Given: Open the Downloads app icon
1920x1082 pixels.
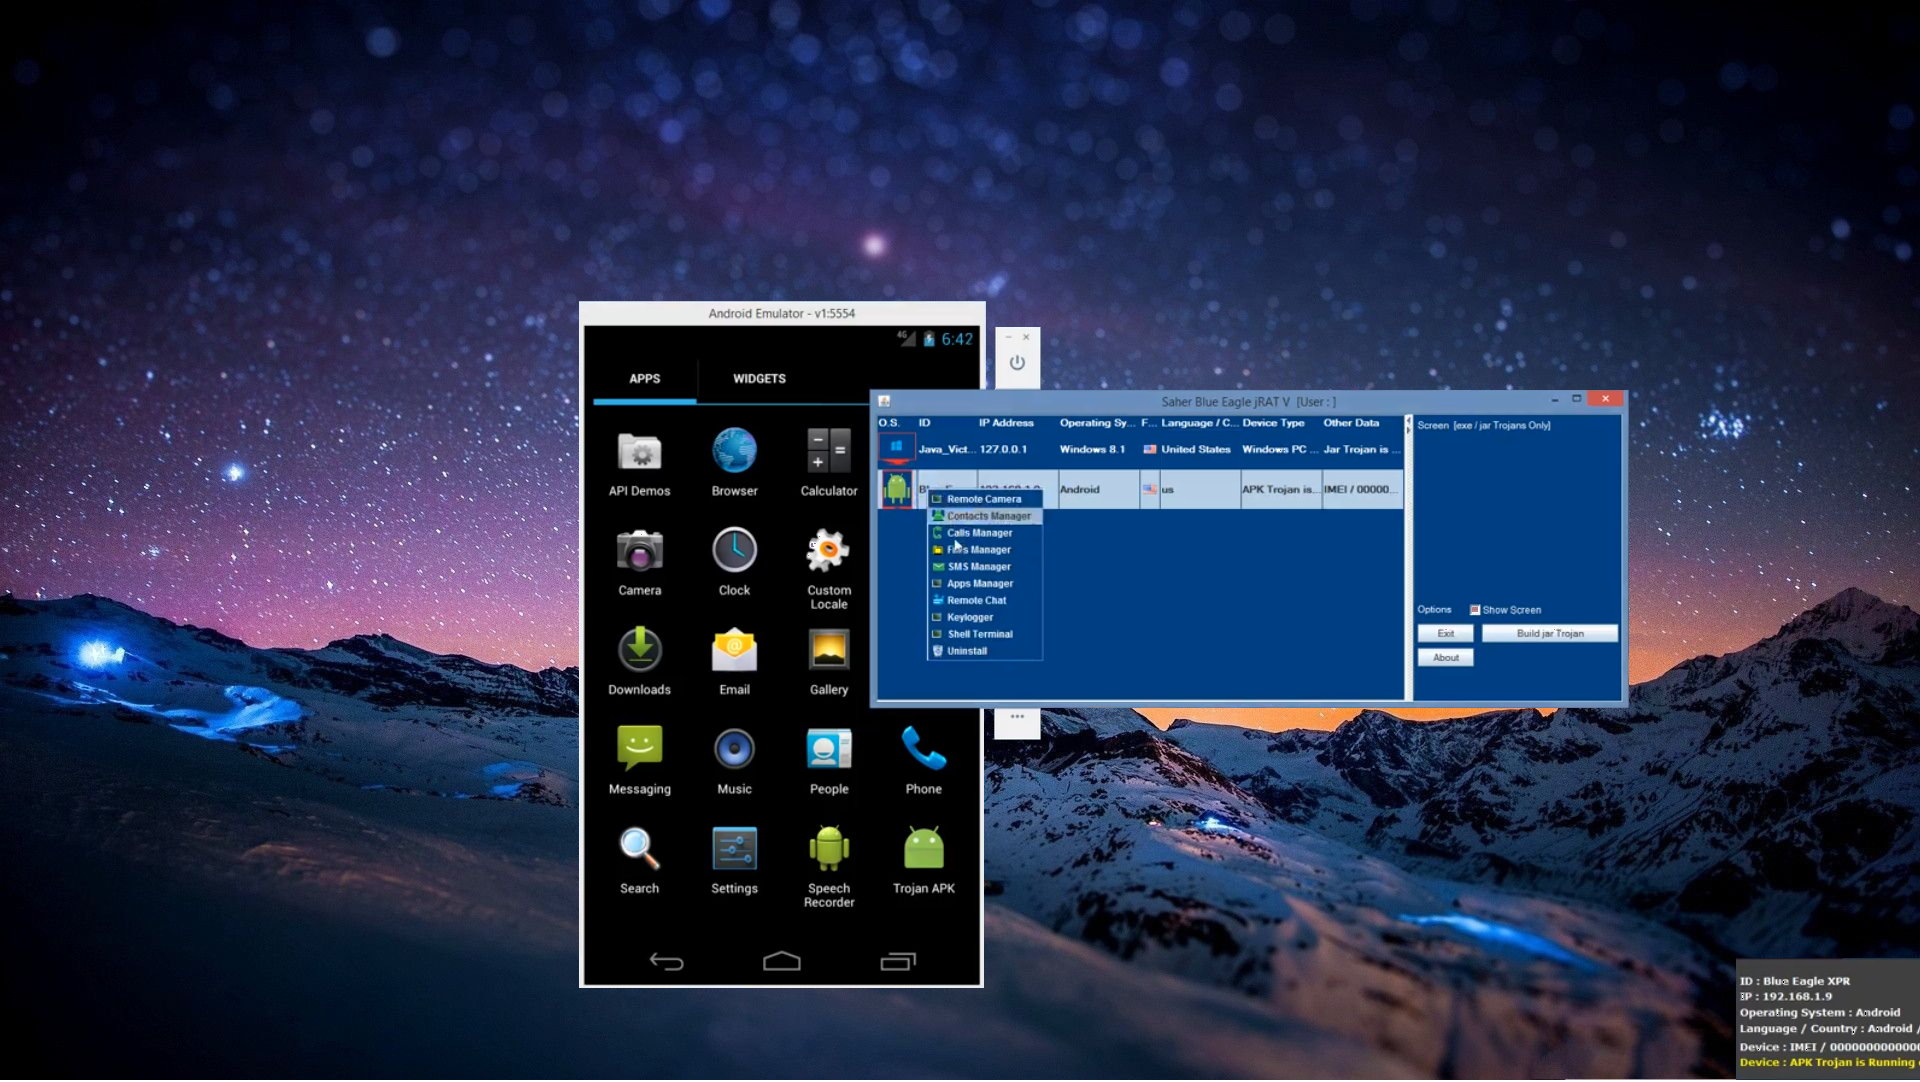Looking at the screenshot, I should (639, 651).
